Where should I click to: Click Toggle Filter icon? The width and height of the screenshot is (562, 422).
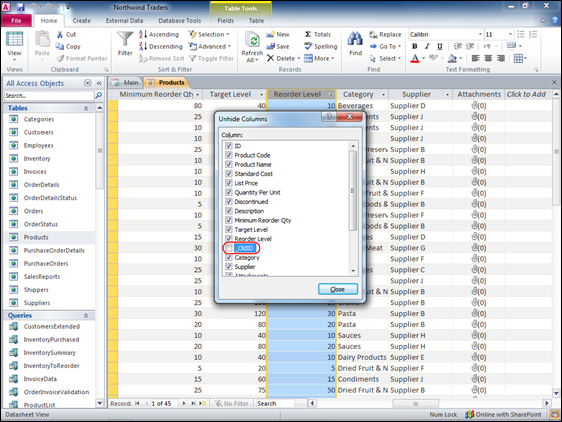click(192, 58)
